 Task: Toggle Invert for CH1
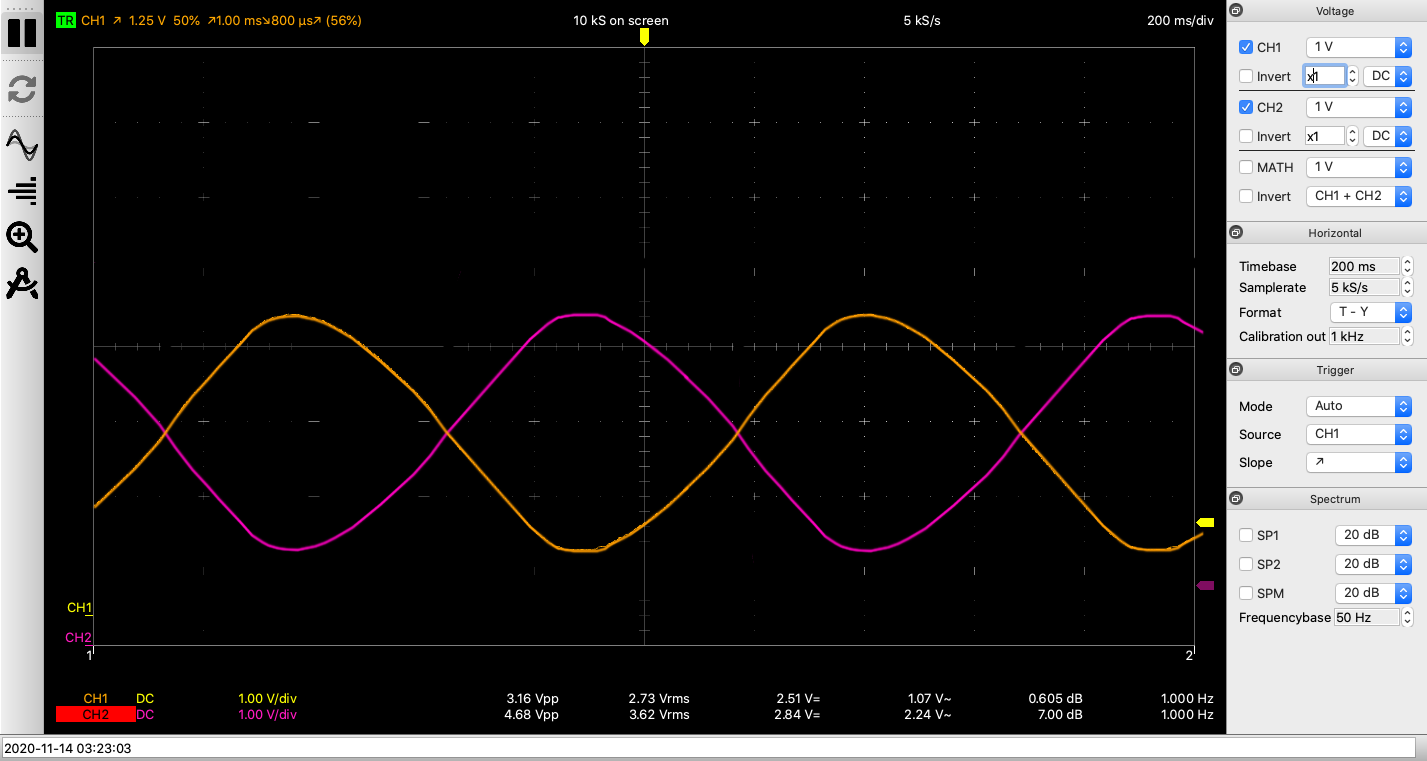[x=1246, y=76]
